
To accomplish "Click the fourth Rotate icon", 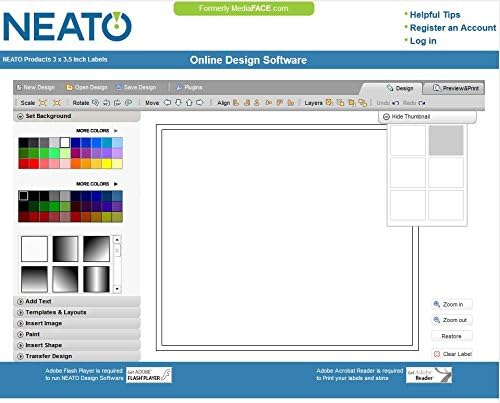I will pyautogui.click(x=128, y=103).
